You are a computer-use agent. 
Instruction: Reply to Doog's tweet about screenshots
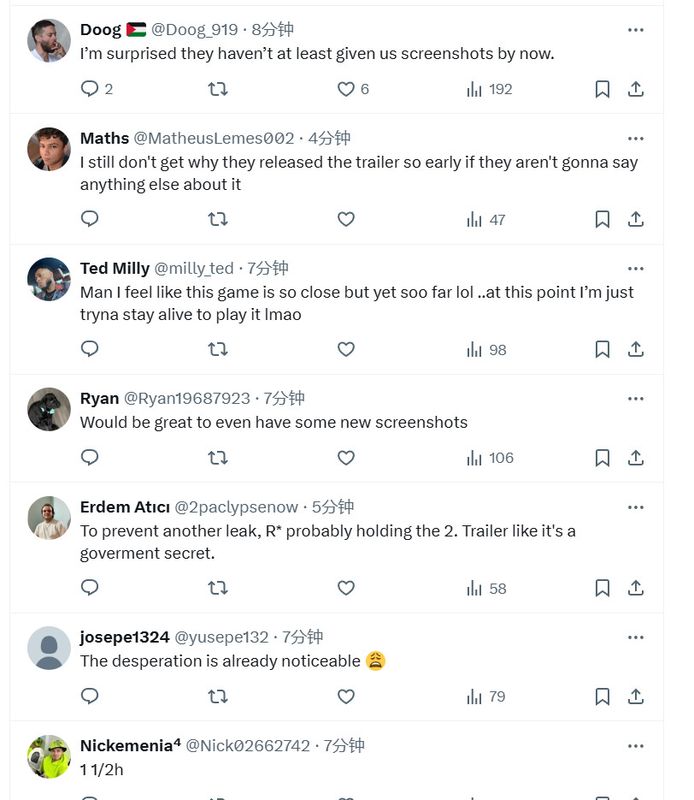(90, 89)
